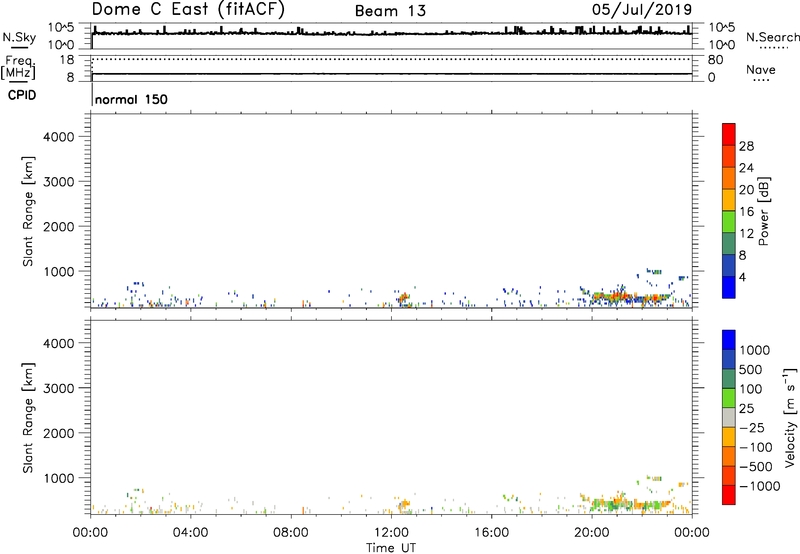Viewport: 800px width, 554px height.
Task: Click the 'Nave' legend label
Action: pos(761,69)
